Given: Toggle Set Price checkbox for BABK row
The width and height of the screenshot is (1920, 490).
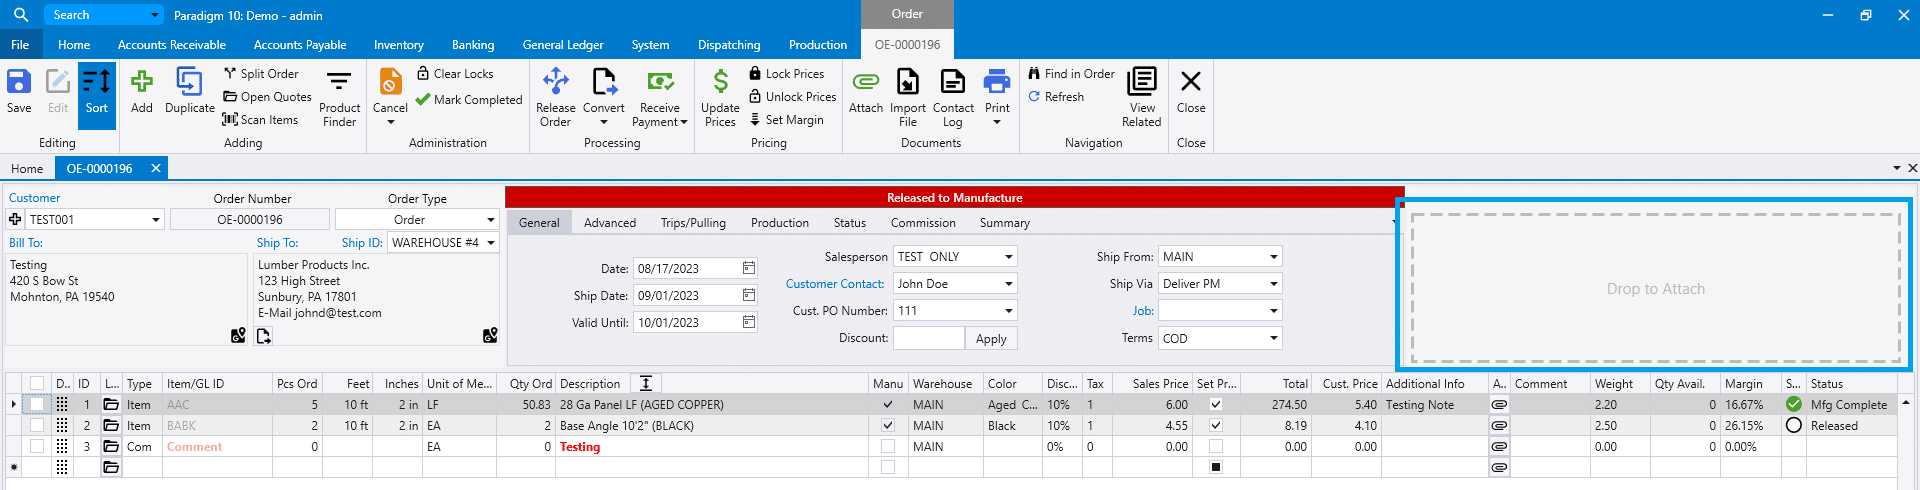Looking at the screenshot, I should coord(1216,426).
